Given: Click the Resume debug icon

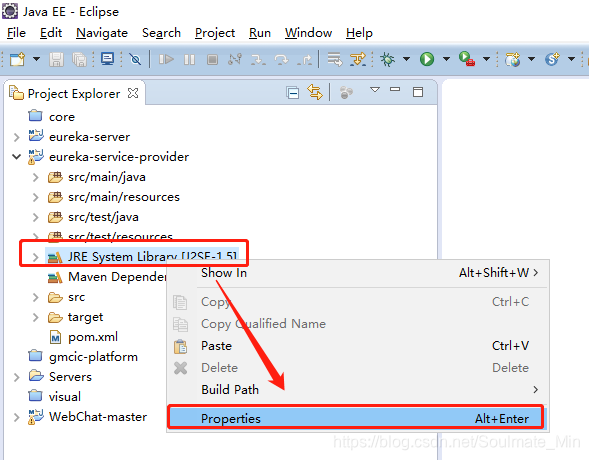Looking at the screenshot, I should (x=166, y=59).
